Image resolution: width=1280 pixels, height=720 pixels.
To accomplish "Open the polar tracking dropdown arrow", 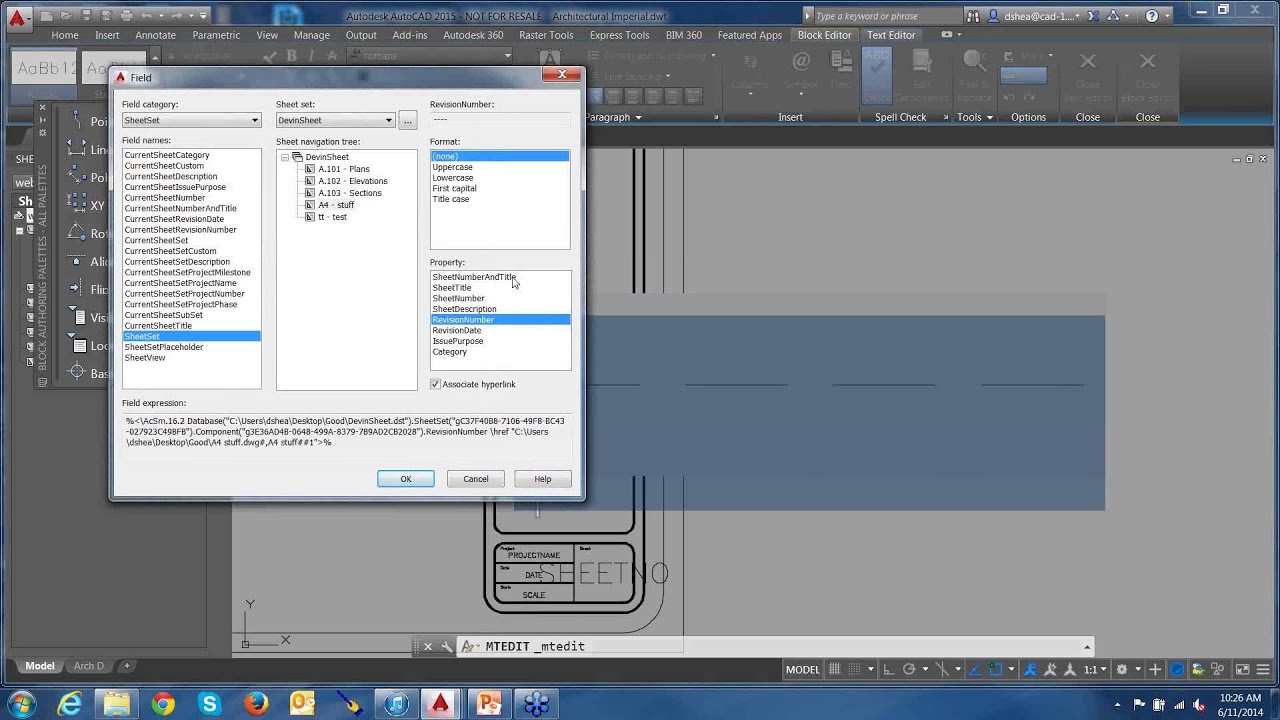I will click(x=925, y=669).
